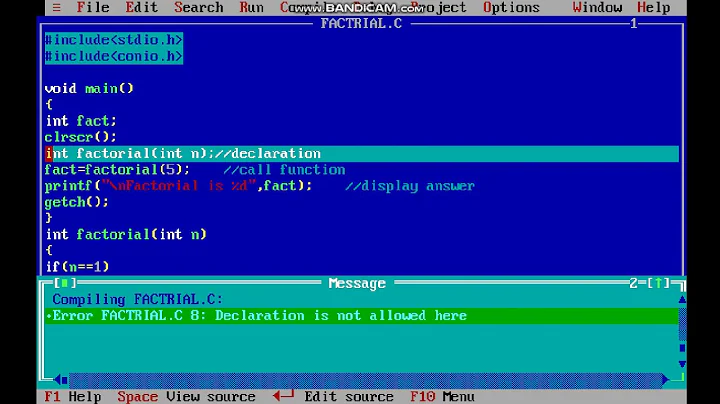The width and height of the screenshot is (720, 404).
Task: Select the 'Compiling FACTRIAL.C' message line
Action: [x=137, y=299]
